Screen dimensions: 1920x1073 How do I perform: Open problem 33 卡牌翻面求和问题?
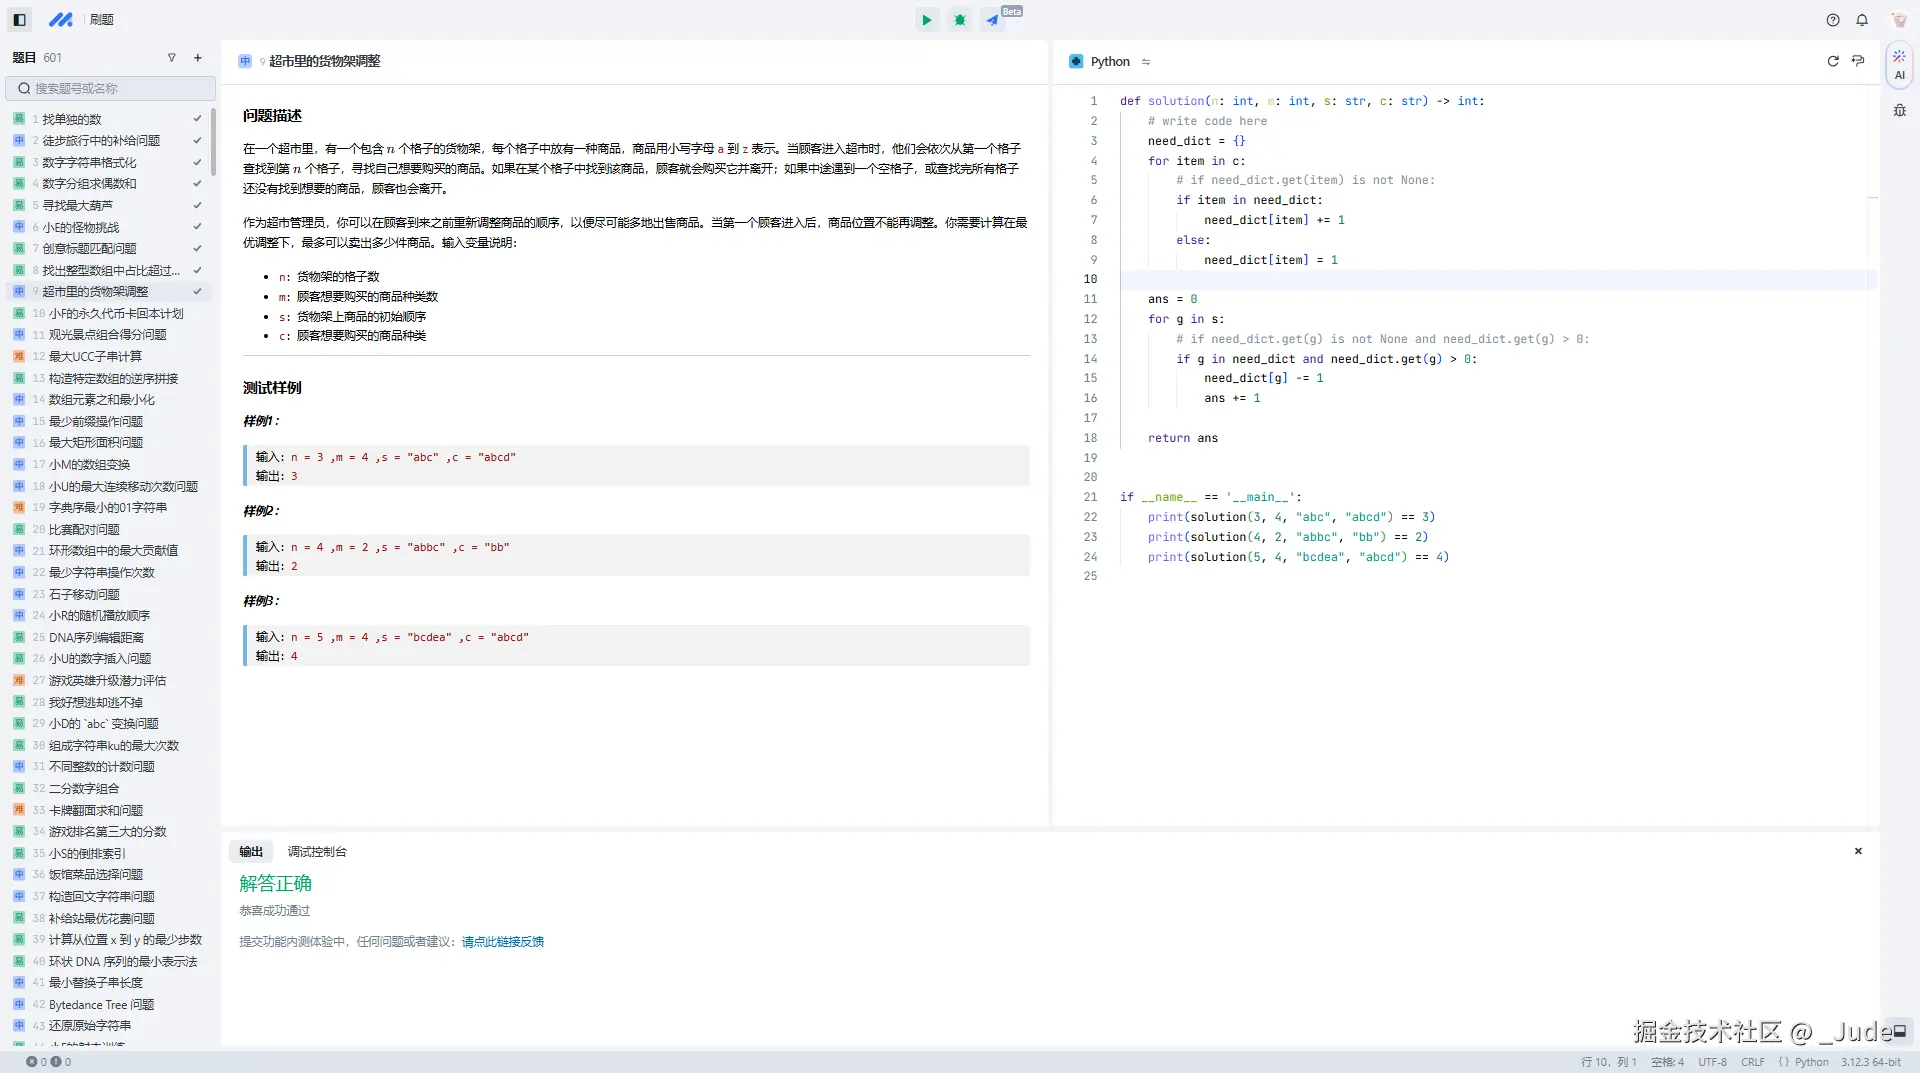click(108, 811)
